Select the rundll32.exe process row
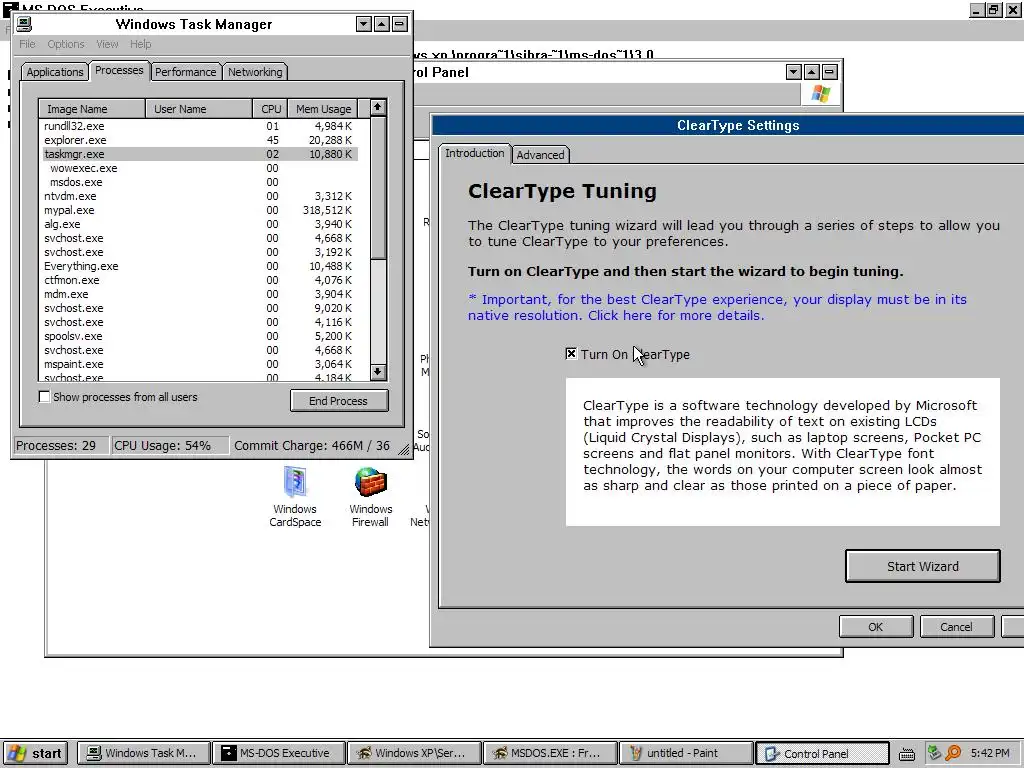 pos(199,126)
